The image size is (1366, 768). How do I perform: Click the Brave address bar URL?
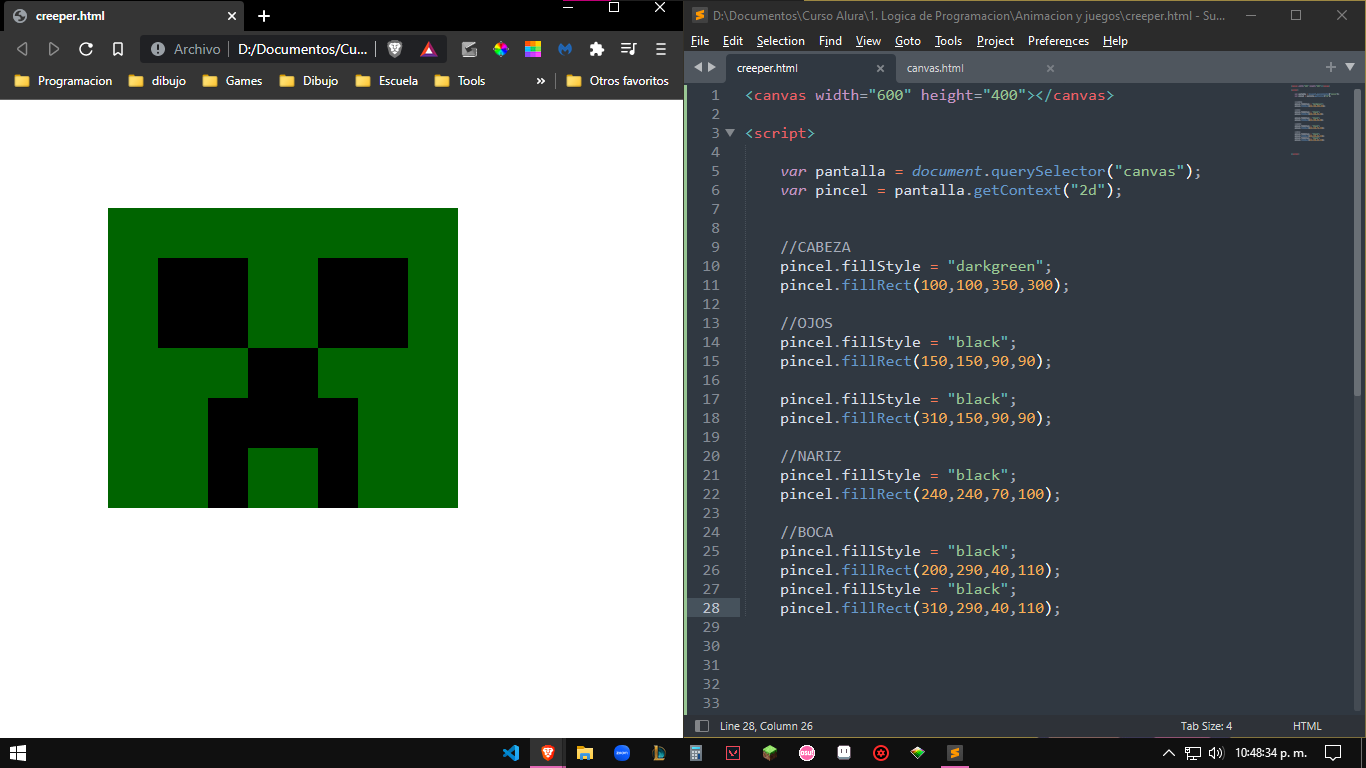coord(302,49)
